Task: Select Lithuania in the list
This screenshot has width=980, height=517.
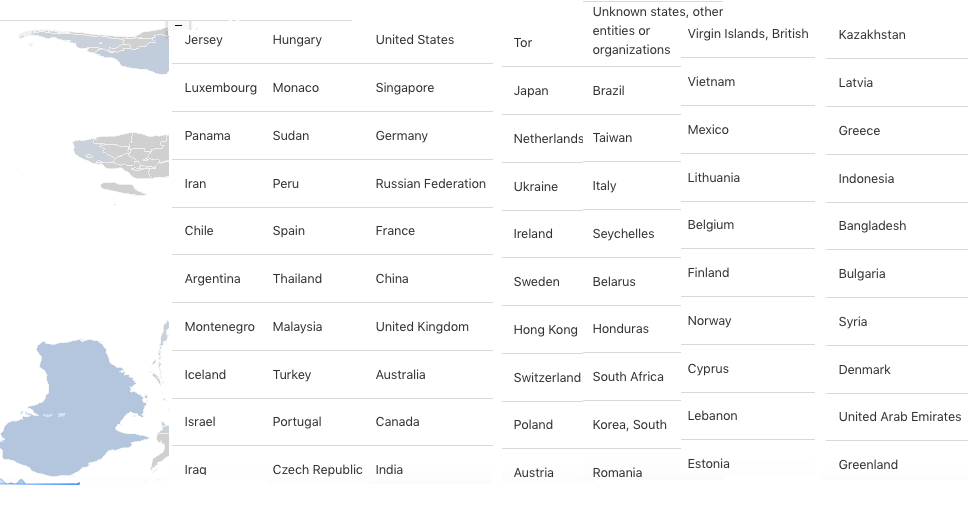Action: [713, 178]
